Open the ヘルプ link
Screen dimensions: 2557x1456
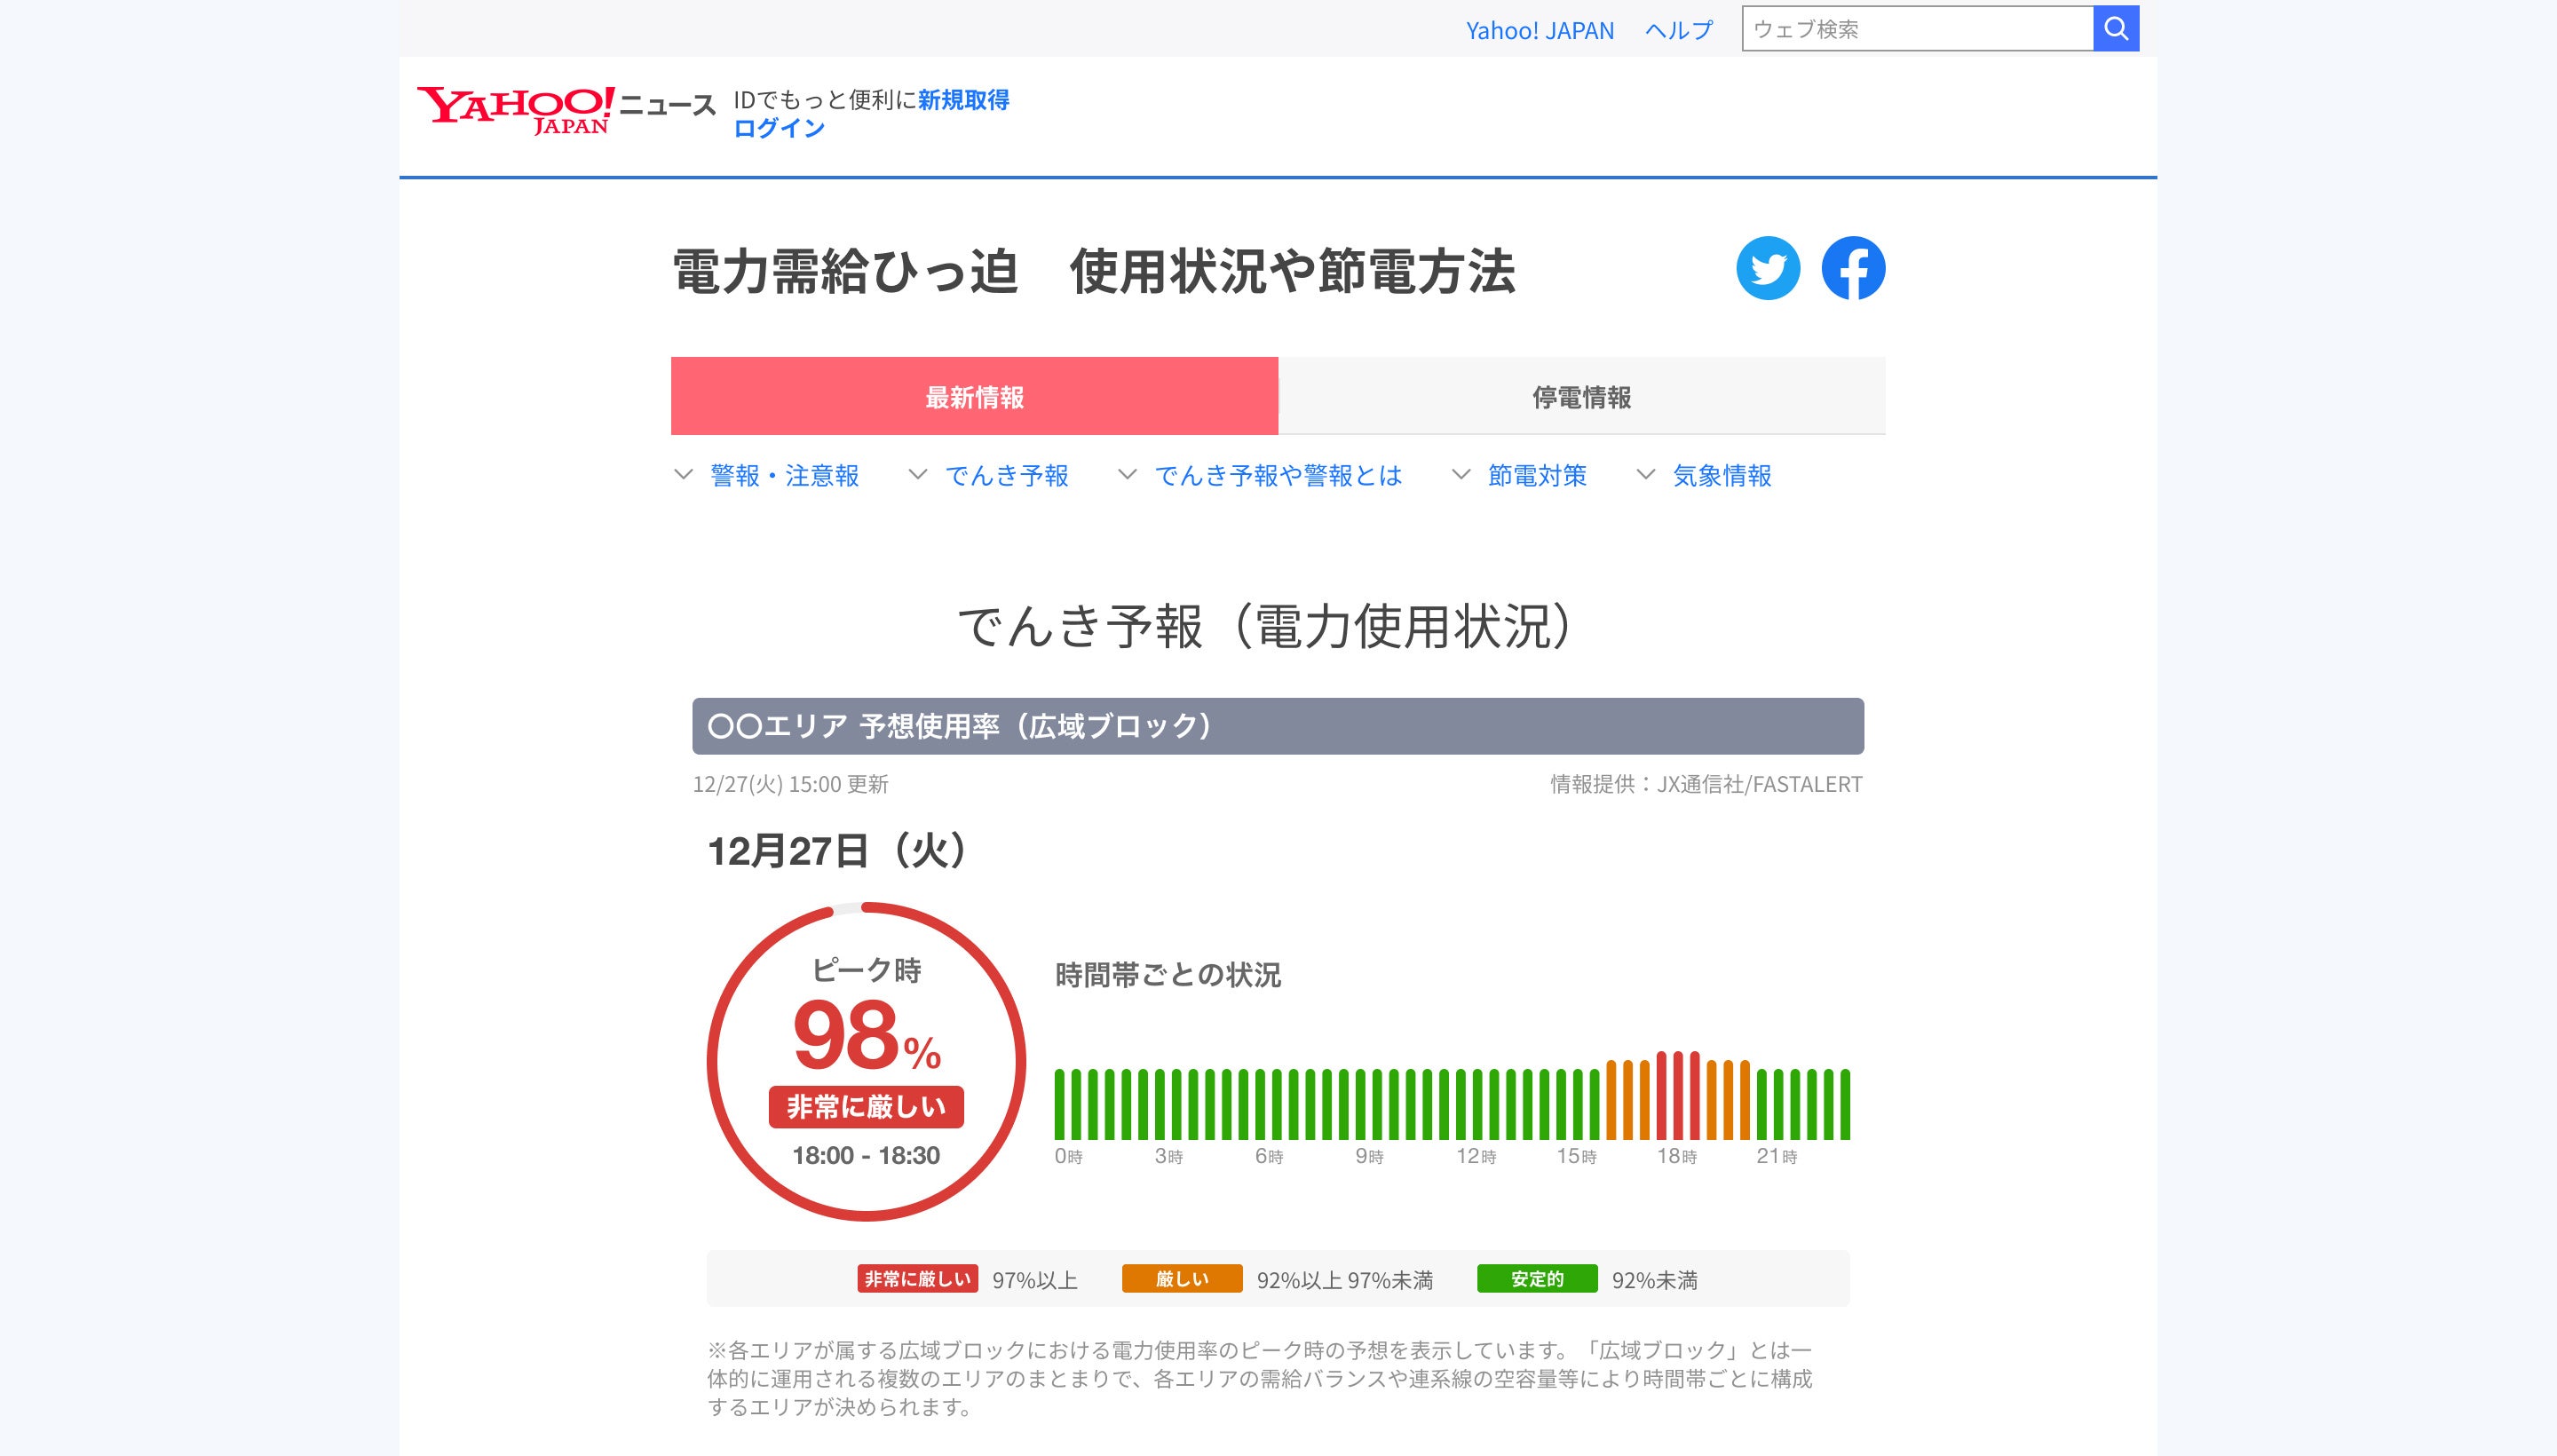point(1678,30)
